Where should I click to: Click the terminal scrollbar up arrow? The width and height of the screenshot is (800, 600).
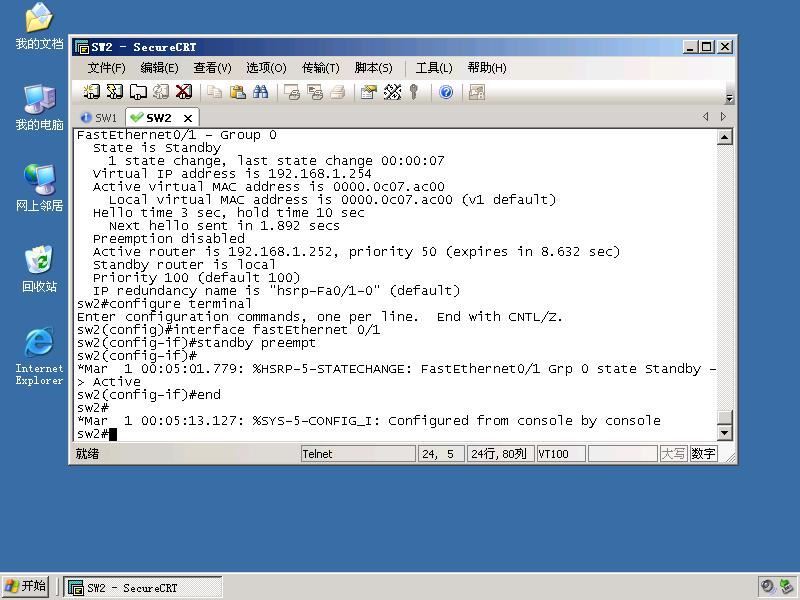724,137
